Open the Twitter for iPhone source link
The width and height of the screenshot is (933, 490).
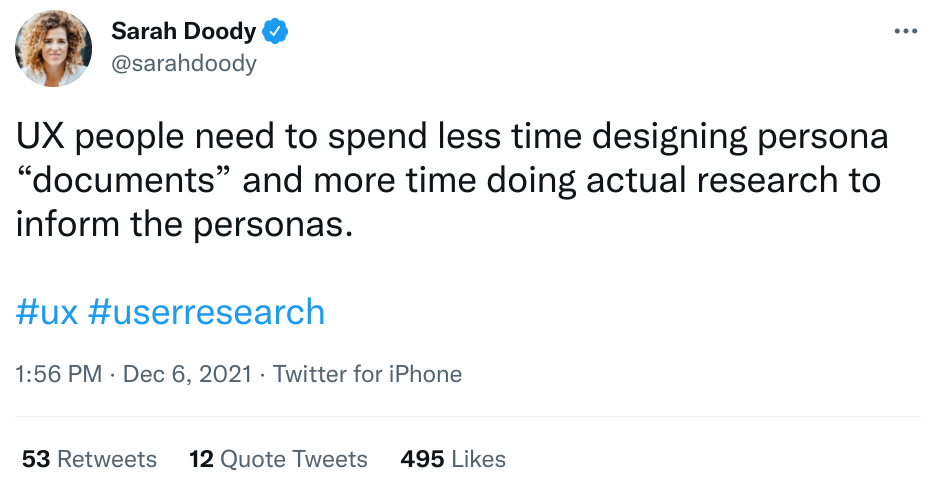[367, 374]
